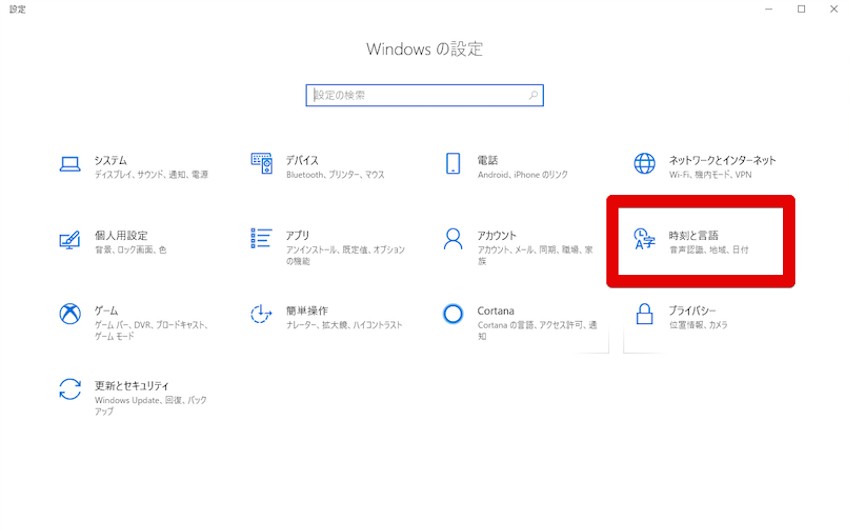Select the Cortana circle icon

pyautogui.click(x=453, y=314)
